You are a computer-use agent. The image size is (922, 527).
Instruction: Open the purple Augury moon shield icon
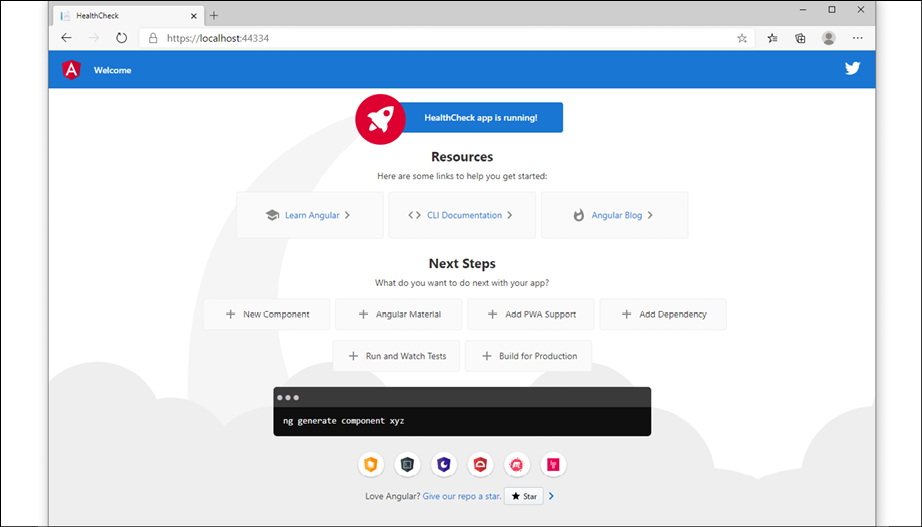coord(444,465)
